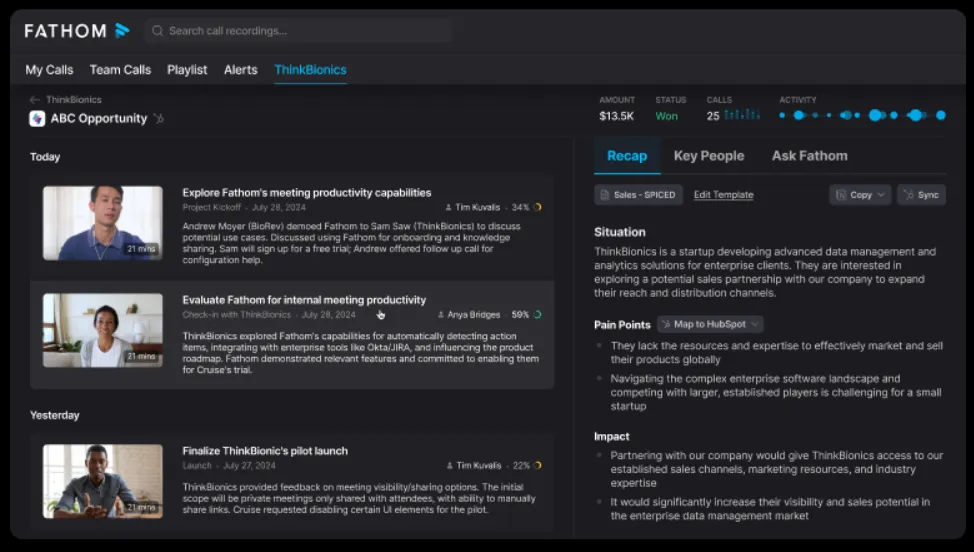Open the Explore Fathom's meeting productivity capabilities thumbnail
This screenshot has width=974, height=552.
[x=102, y=223]
